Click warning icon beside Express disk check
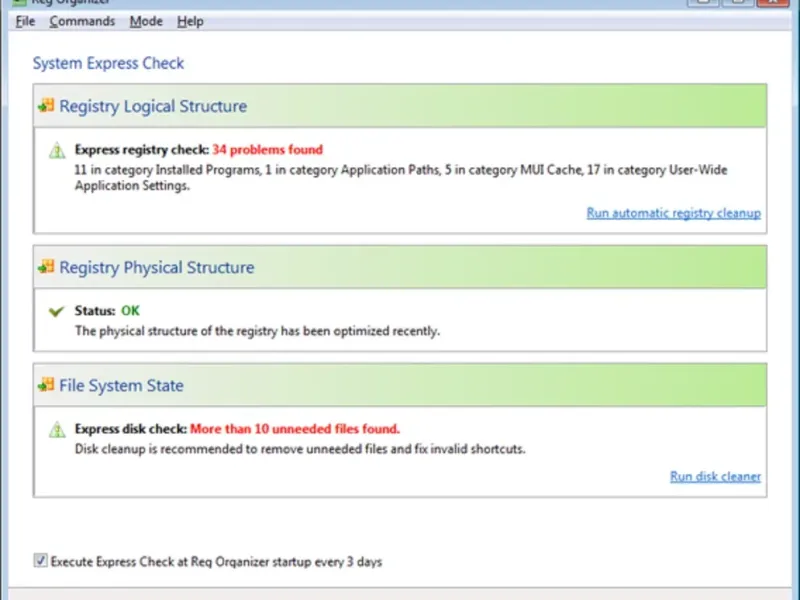The width and height of the screenshot is (800, 600). pyautogui.click(x=57, y=430)
